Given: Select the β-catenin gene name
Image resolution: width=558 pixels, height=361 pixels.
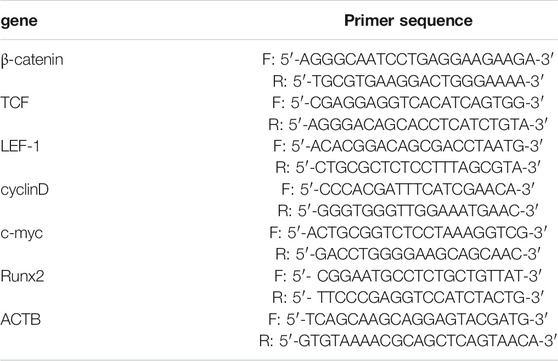Looking at the screenshot, I should pyautogui.click(x=32, y=59).
